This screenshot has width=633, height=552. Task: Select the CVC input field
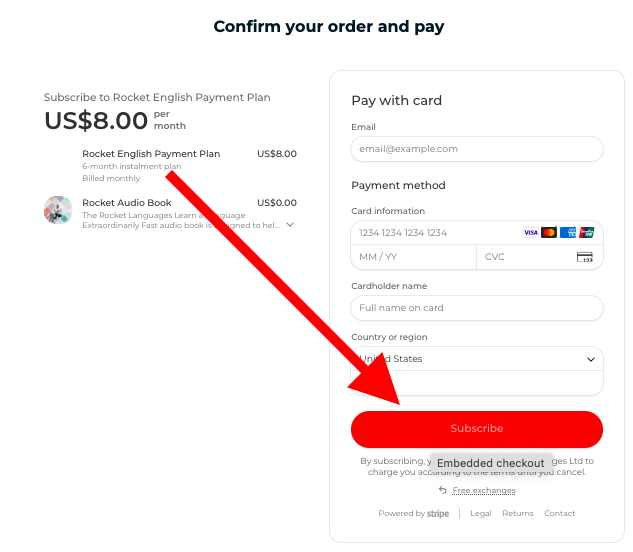coord(527,257)
